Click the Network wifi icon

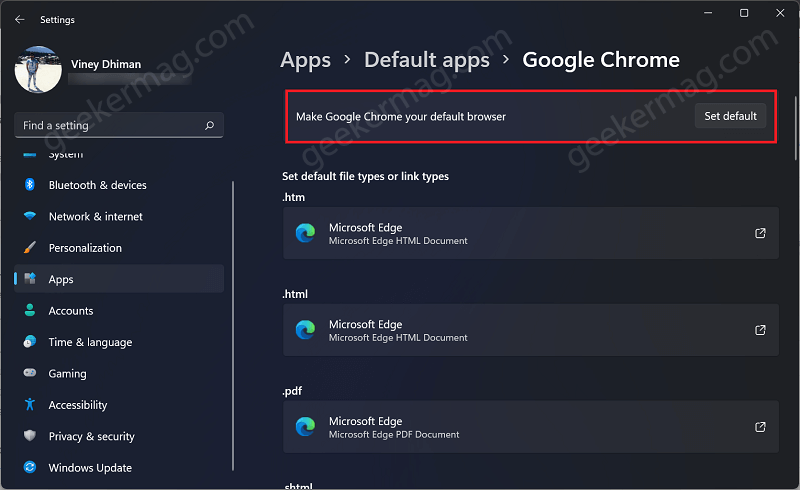coord(30,216)
